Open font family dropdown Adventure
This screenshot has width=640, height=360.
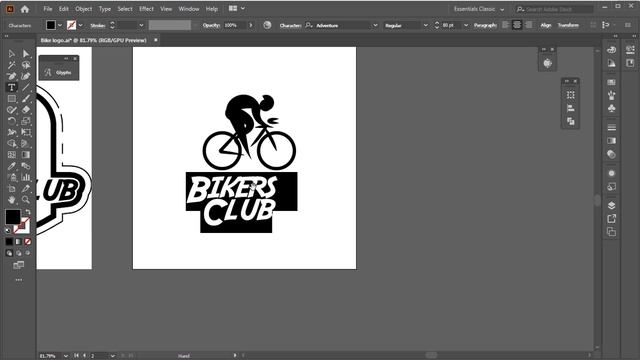[375, 25]
